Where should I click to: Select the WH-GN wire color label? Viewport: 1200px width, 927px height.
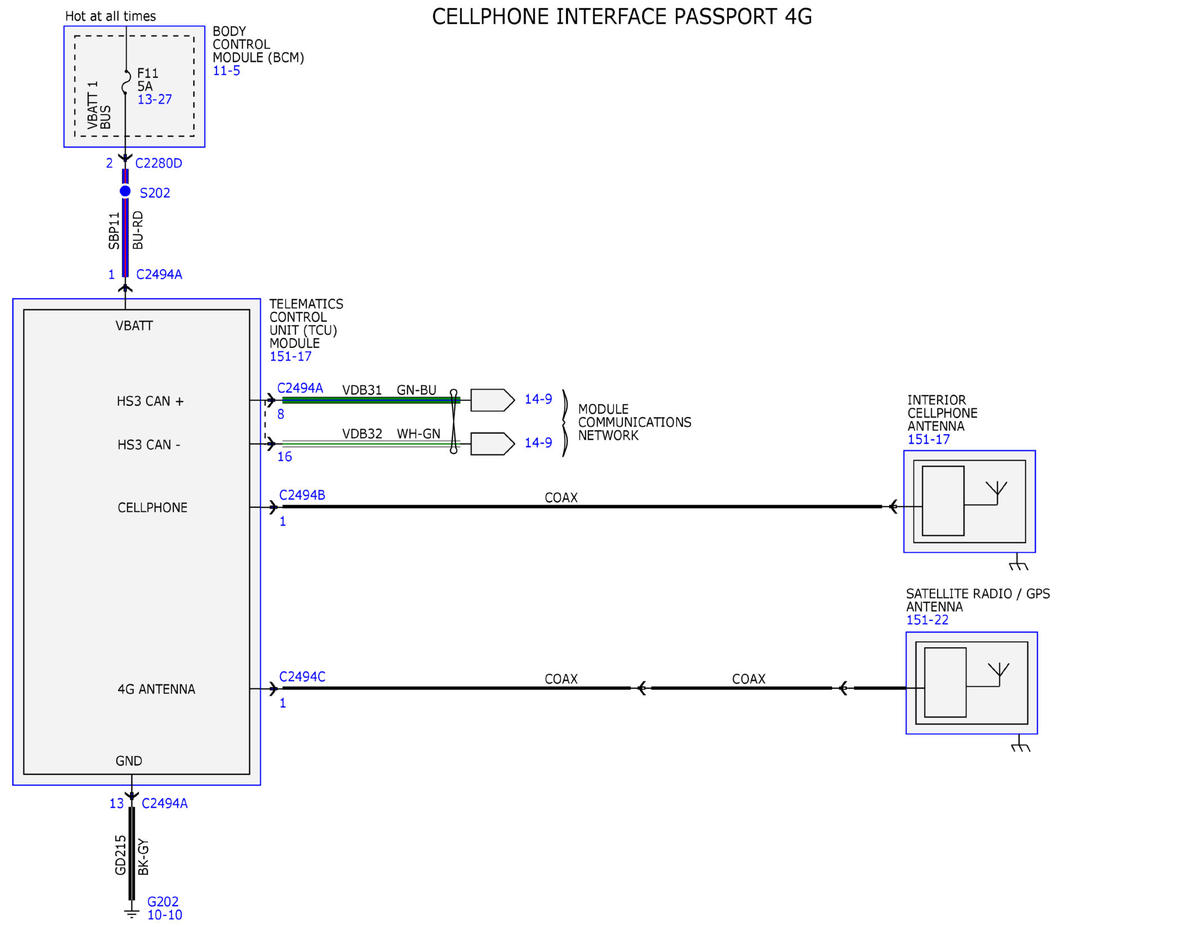[x=418, y=434]
